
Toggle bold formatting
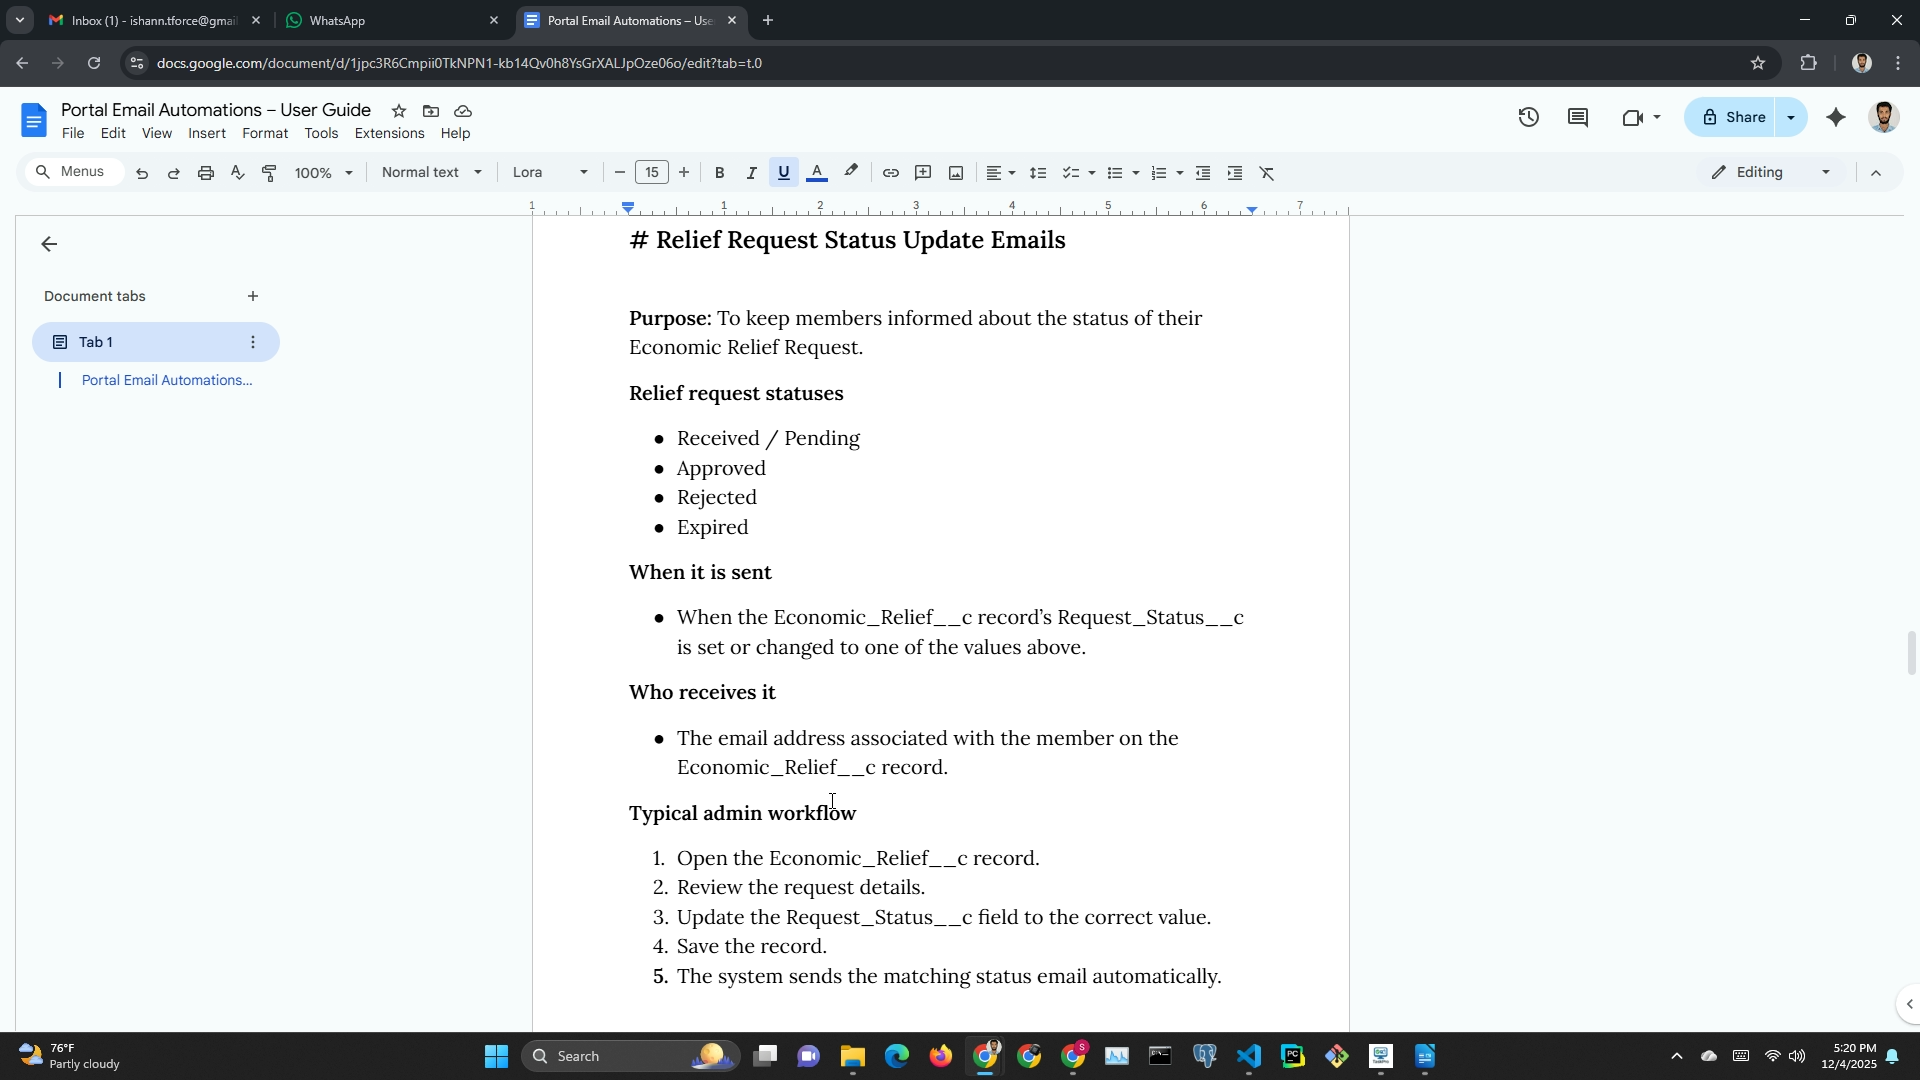click(719, 173)
